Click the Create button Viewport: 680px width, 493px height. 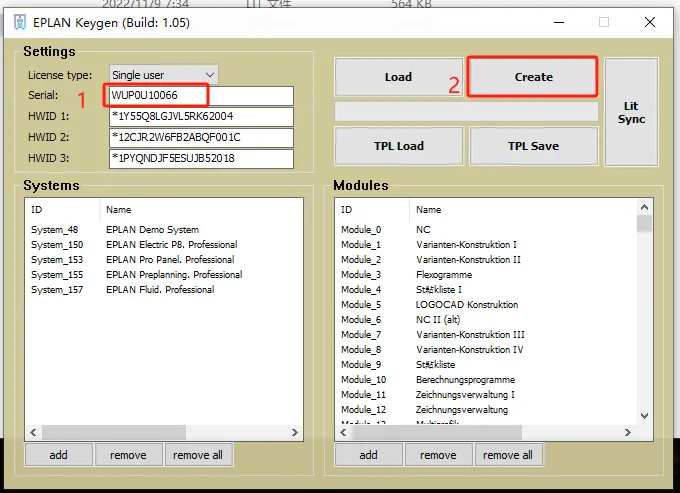tap(533, 77)
